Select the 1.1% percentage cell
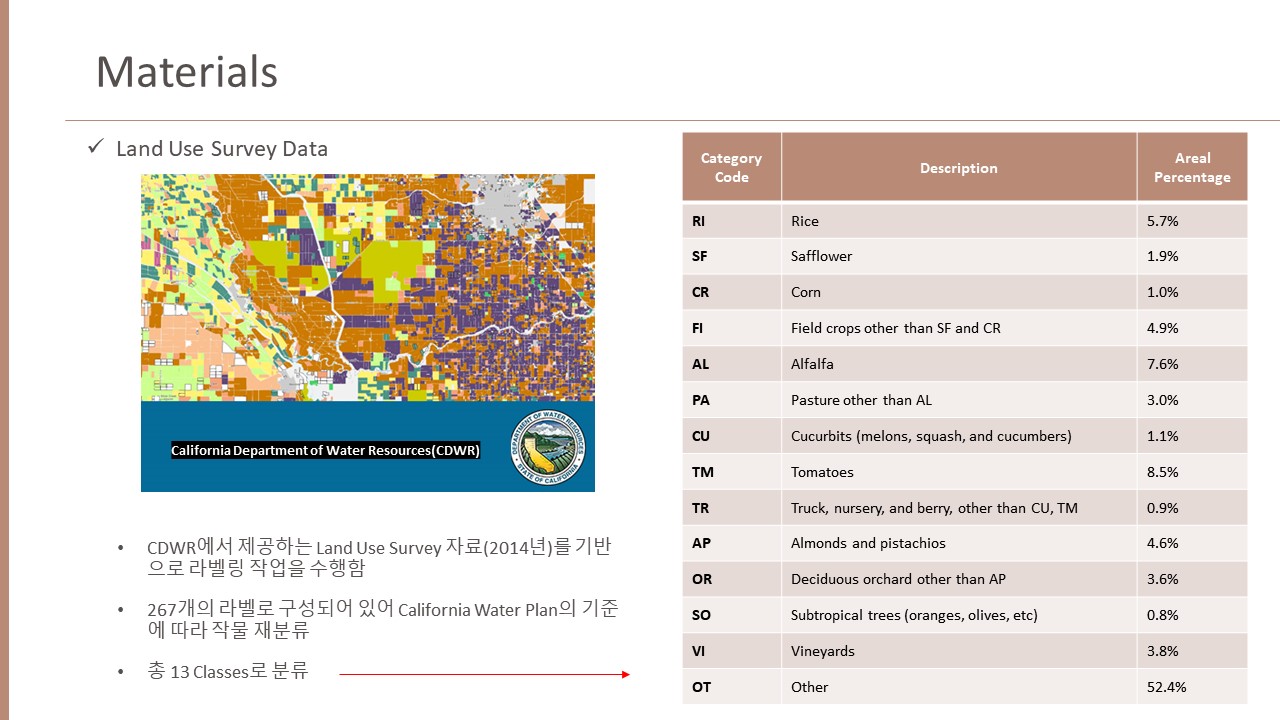This screenshot has height=720, width=1280. [x=1192, y=436]
